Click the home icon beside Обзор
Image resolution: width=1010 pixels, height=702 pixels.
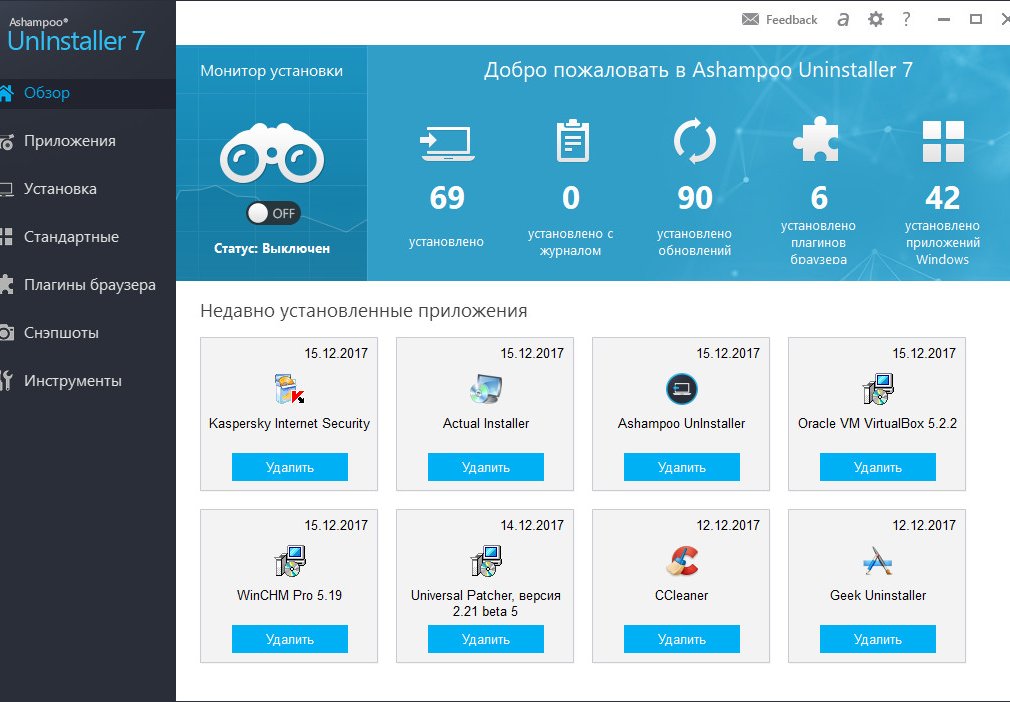[x=6, y=93]
